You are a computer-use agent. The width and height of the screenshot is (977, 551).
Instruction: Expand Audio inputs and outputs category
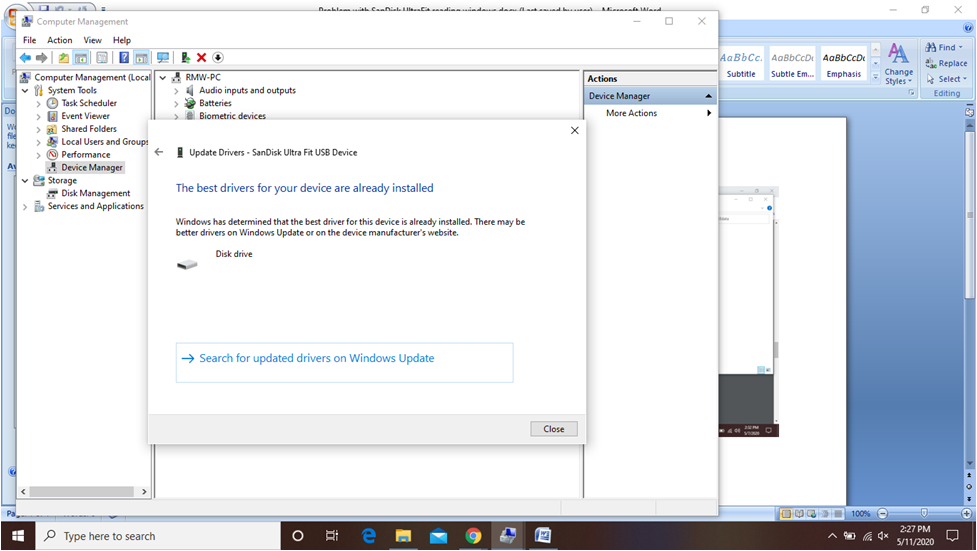pos(176,91)
